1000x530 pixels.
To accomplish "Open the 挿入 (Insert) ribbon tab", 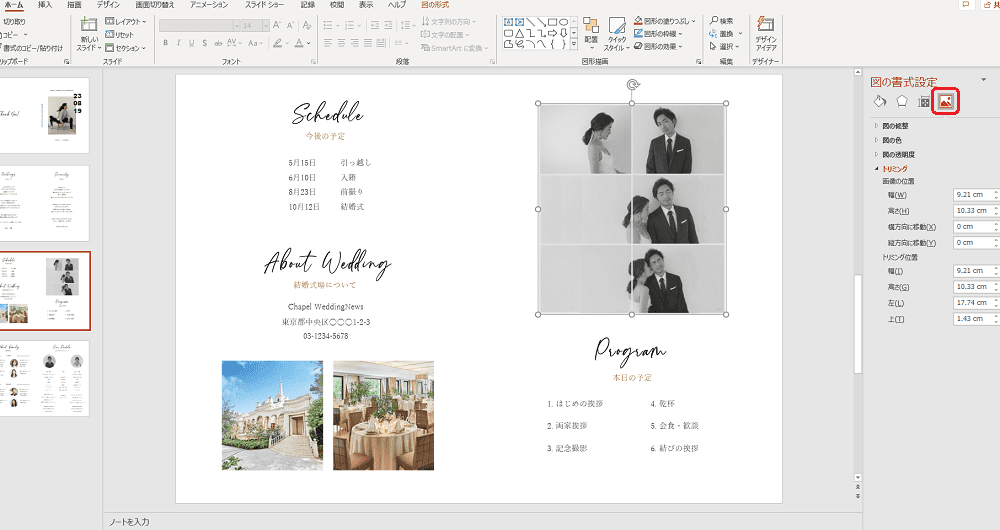I will click(45, 5).
